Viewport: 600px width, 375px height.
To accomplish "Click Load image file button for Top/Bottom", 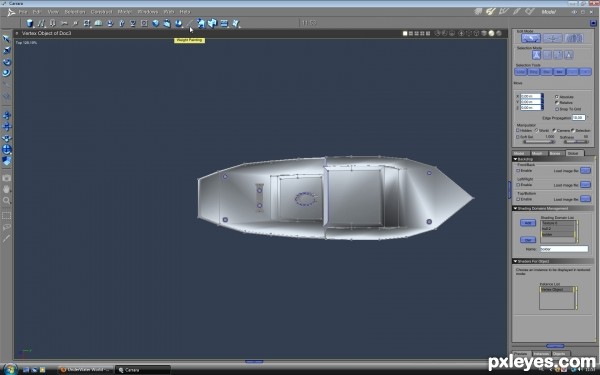I will [585, 199].
